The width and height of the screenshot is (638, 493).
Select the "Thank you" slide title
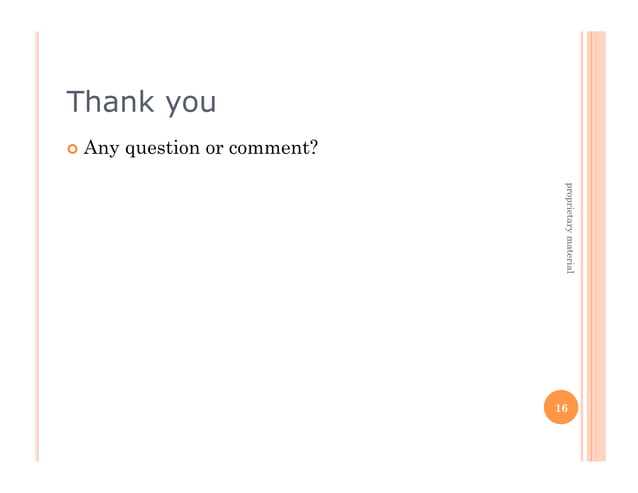click(141, 102)
